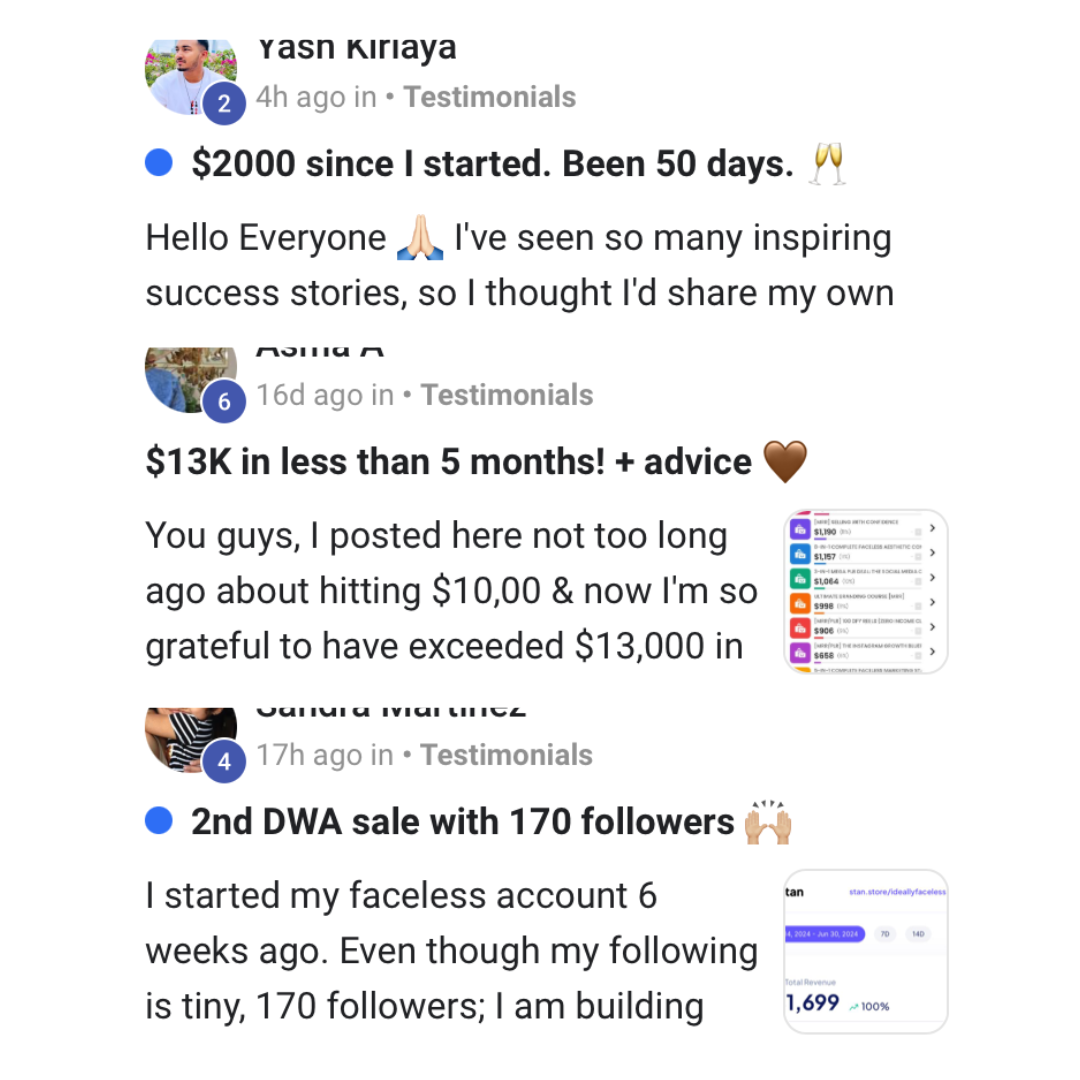This screenshot has height=1080, width=1080.
Task: Select the 7D range pill in the revenue screenshot
Action: coord(884,934)
